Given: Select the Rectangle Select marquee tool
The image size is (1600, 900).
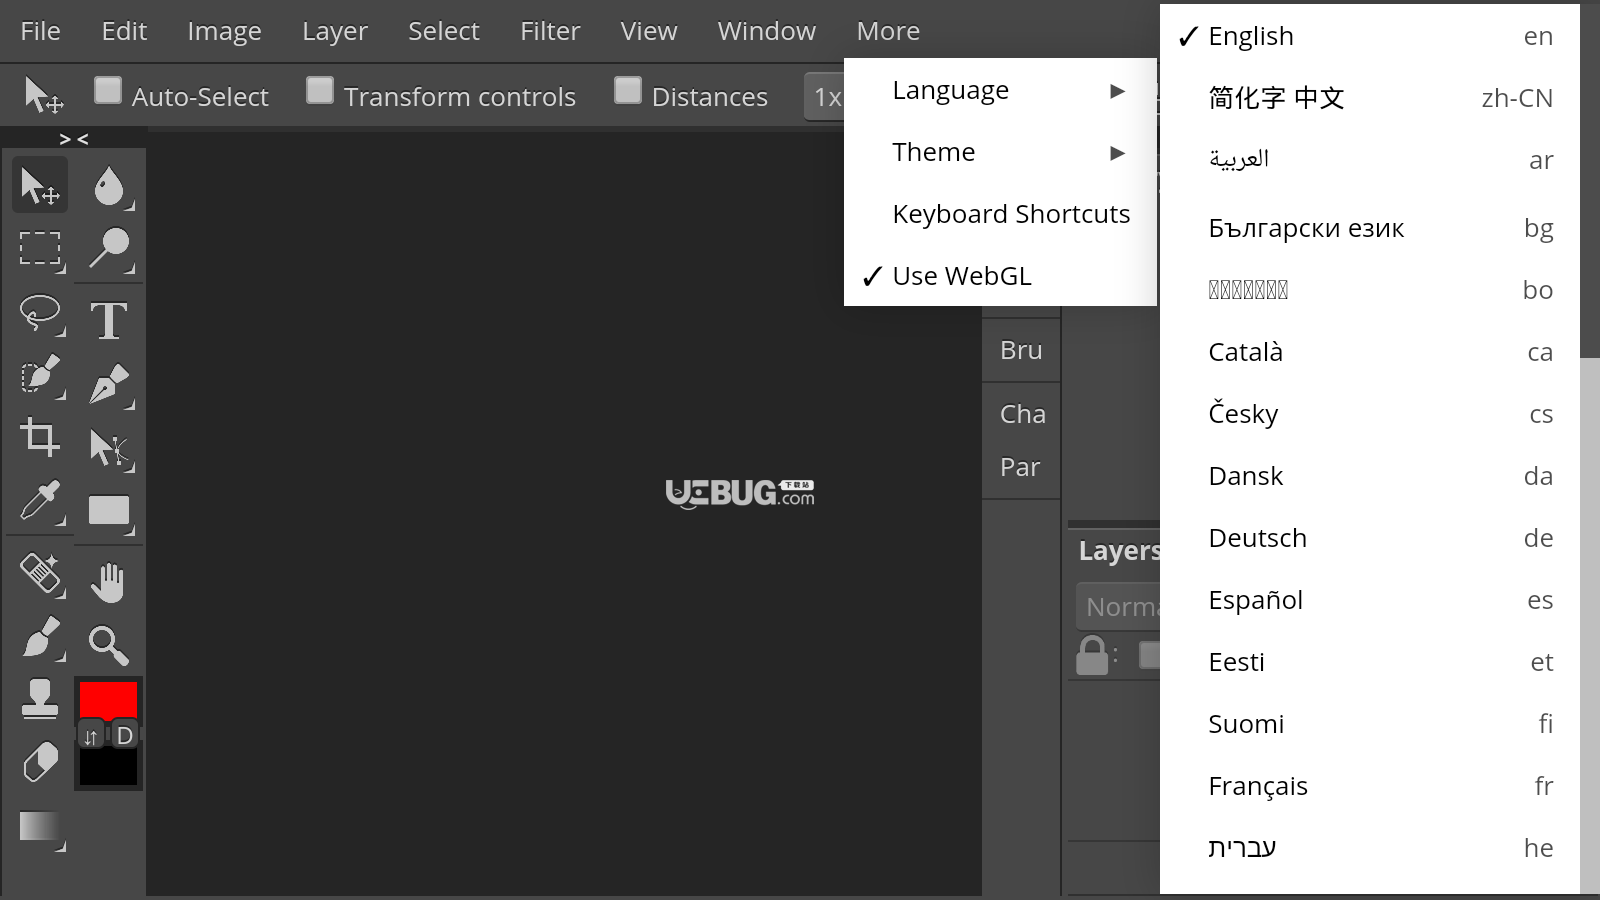Looking at the screenshot, I should [x=40, y=248].
